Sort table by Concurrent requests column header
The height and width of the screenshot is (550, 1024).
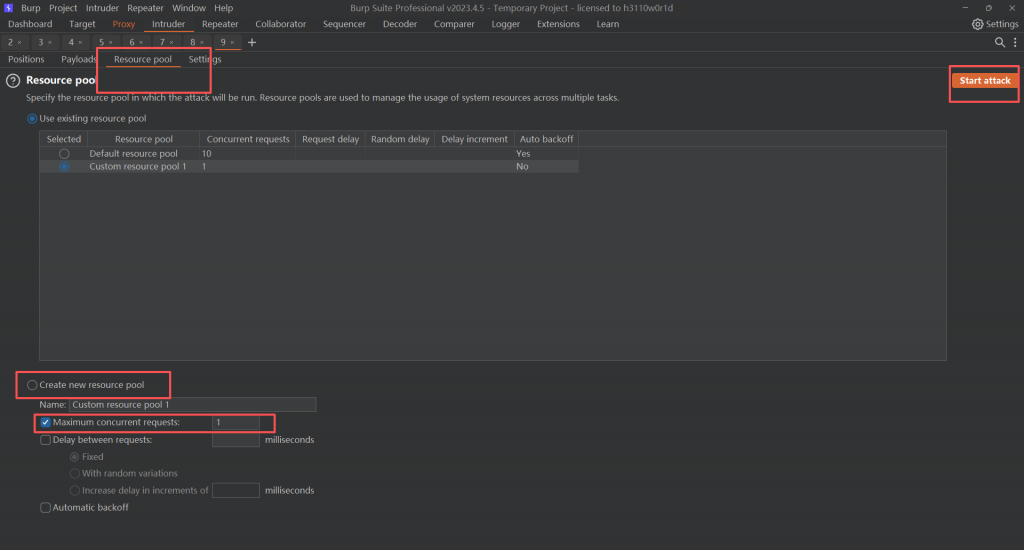248,139
